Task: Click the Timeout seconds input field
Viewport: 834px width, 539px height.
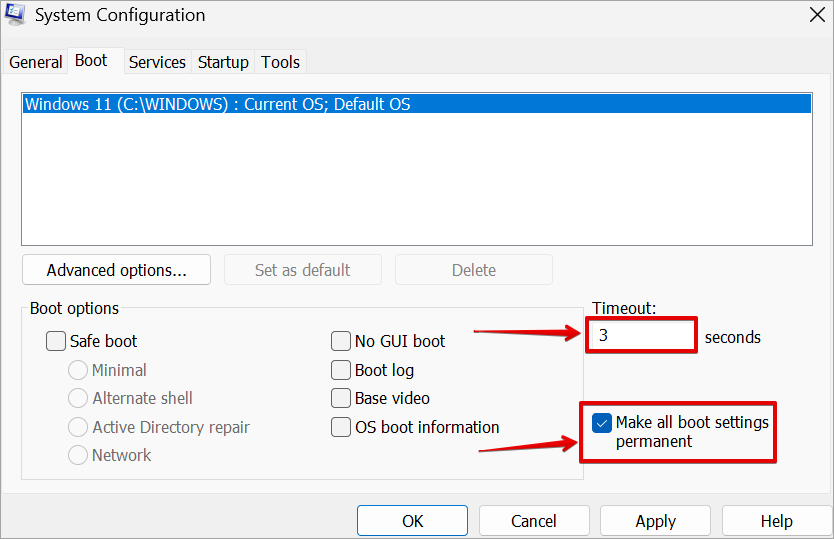Action: [x=641, y=336]
